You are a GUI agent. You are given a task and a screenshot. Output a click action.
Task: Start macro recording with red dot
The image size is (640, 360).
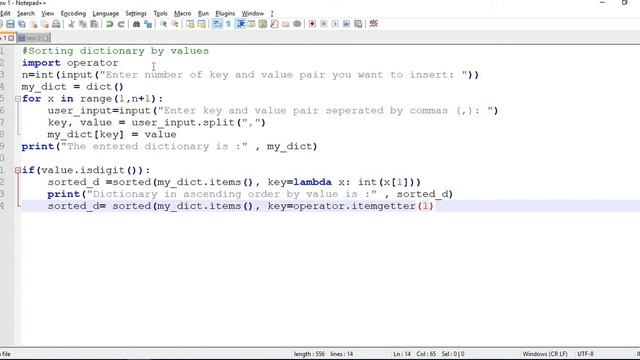click(x=312, y=24)
